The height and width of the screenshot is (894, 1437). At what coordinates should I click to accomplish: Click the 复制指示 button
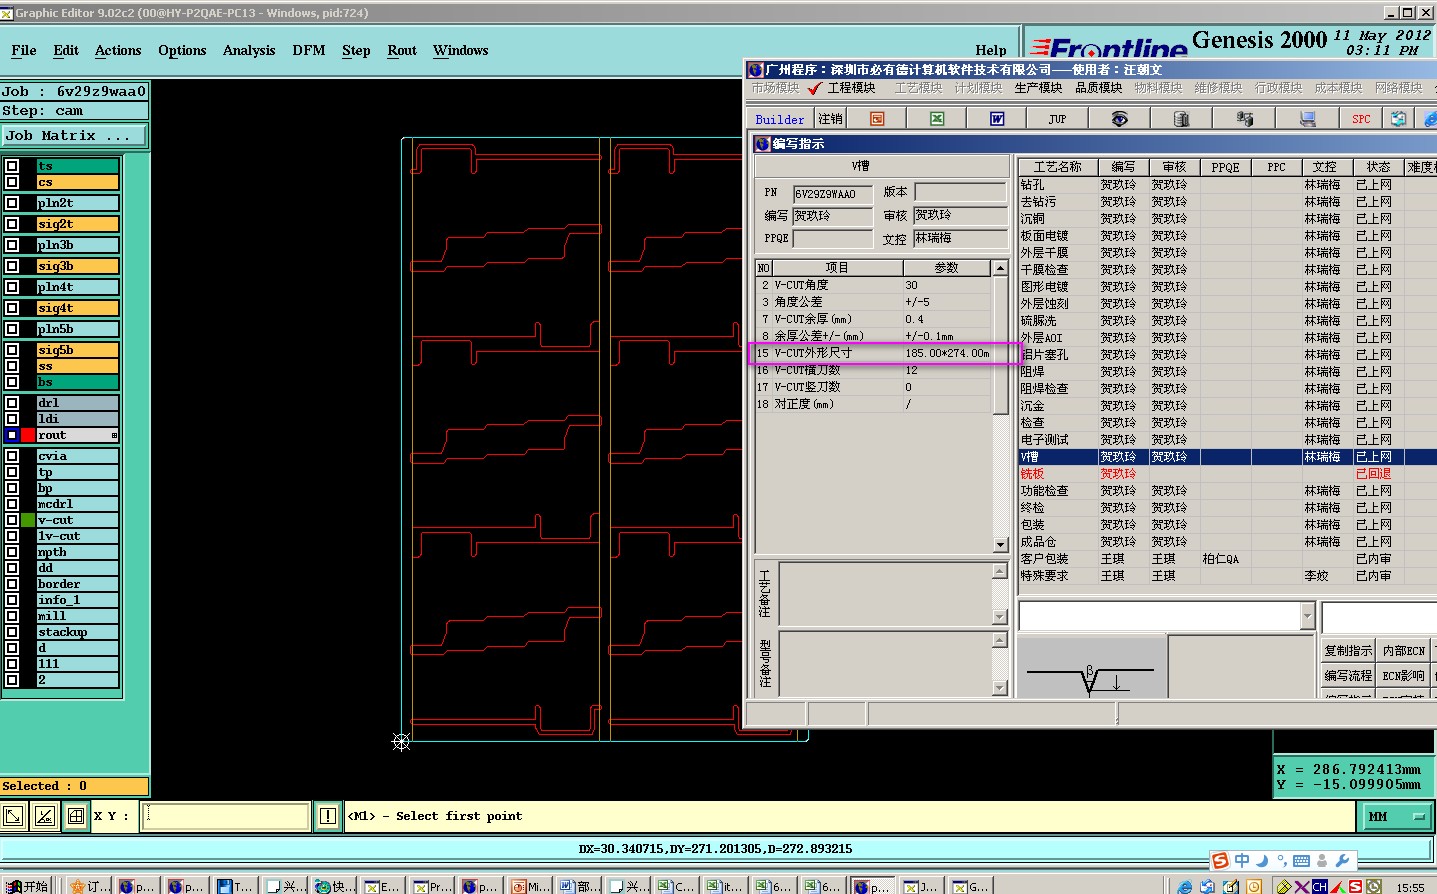tap(1348, 650)
